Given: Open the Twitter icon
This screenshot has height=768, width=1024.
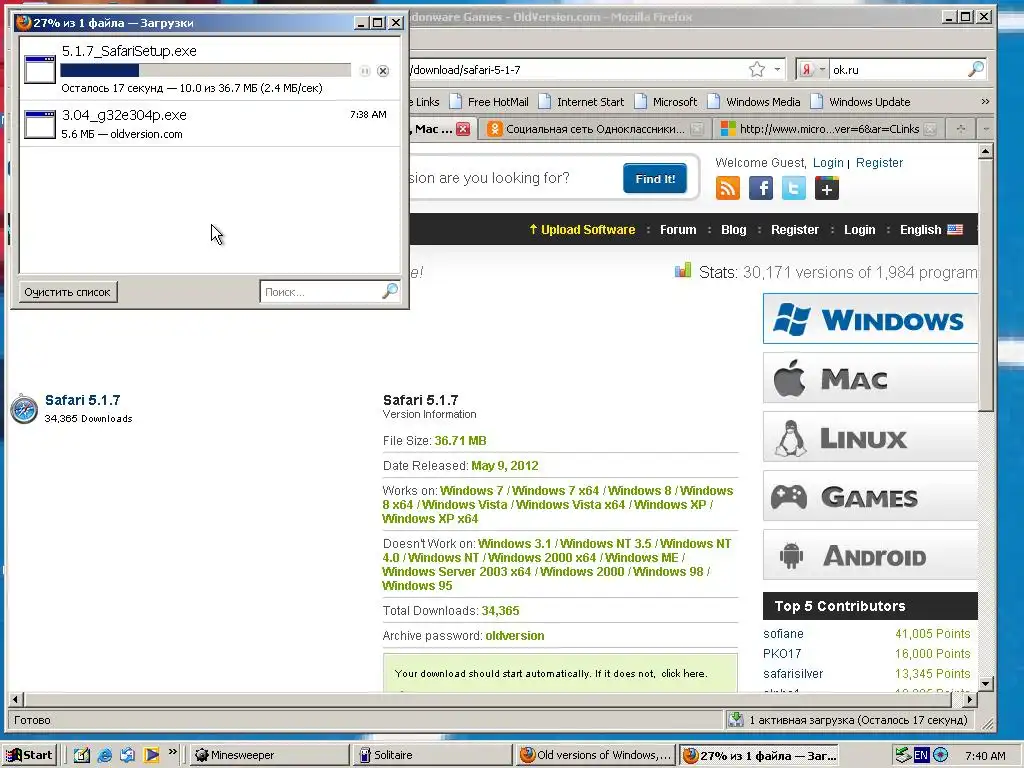Looking at the screenshot, I should tap(793, 188).
